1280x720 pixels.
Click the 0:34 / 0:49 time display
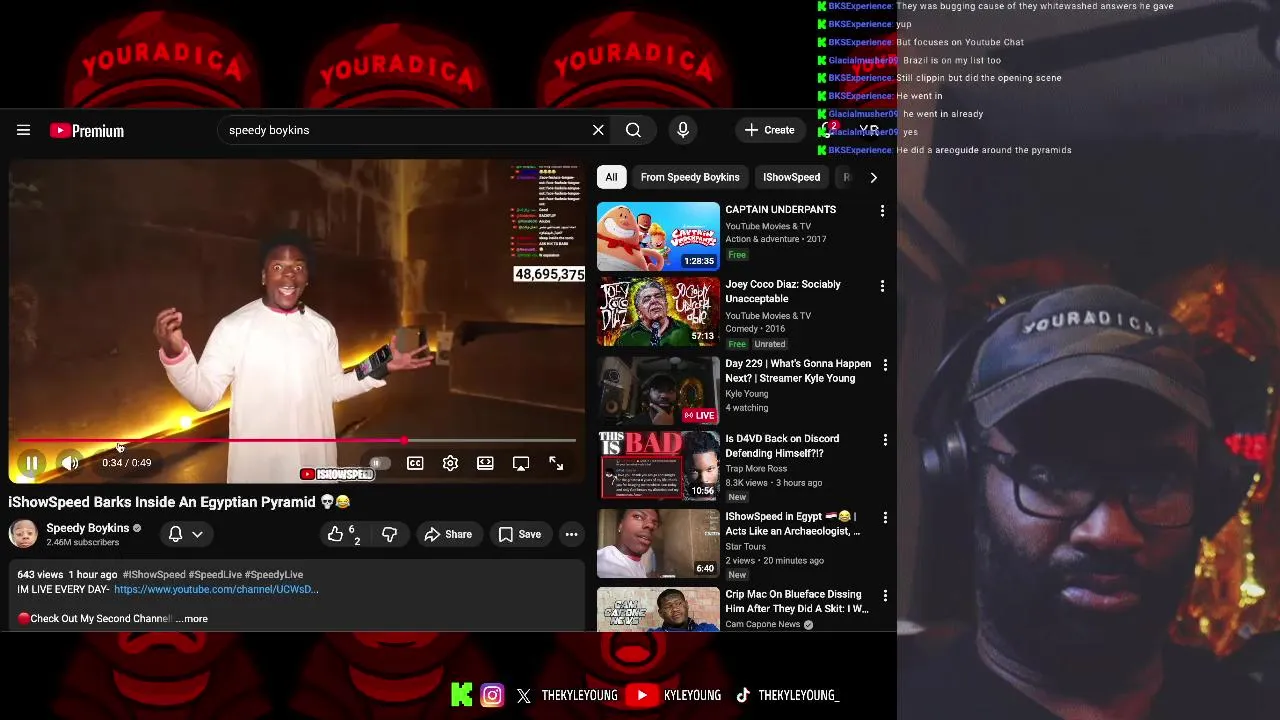(127, 463)
